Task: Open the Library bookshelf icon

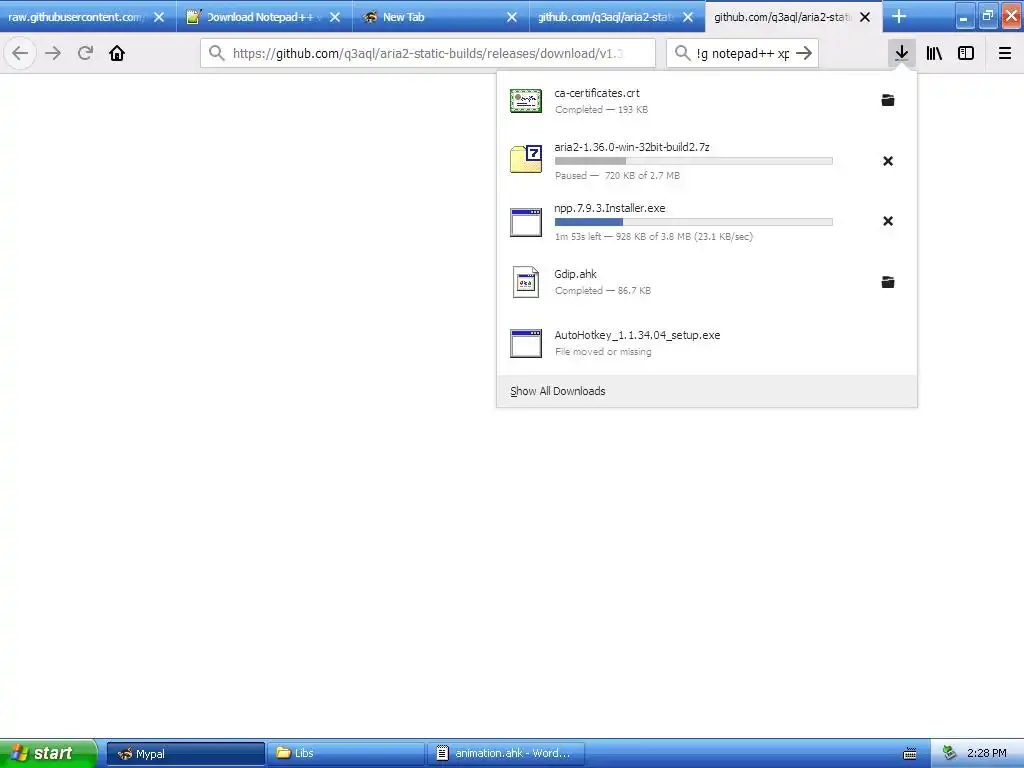Action: (934, 53)
